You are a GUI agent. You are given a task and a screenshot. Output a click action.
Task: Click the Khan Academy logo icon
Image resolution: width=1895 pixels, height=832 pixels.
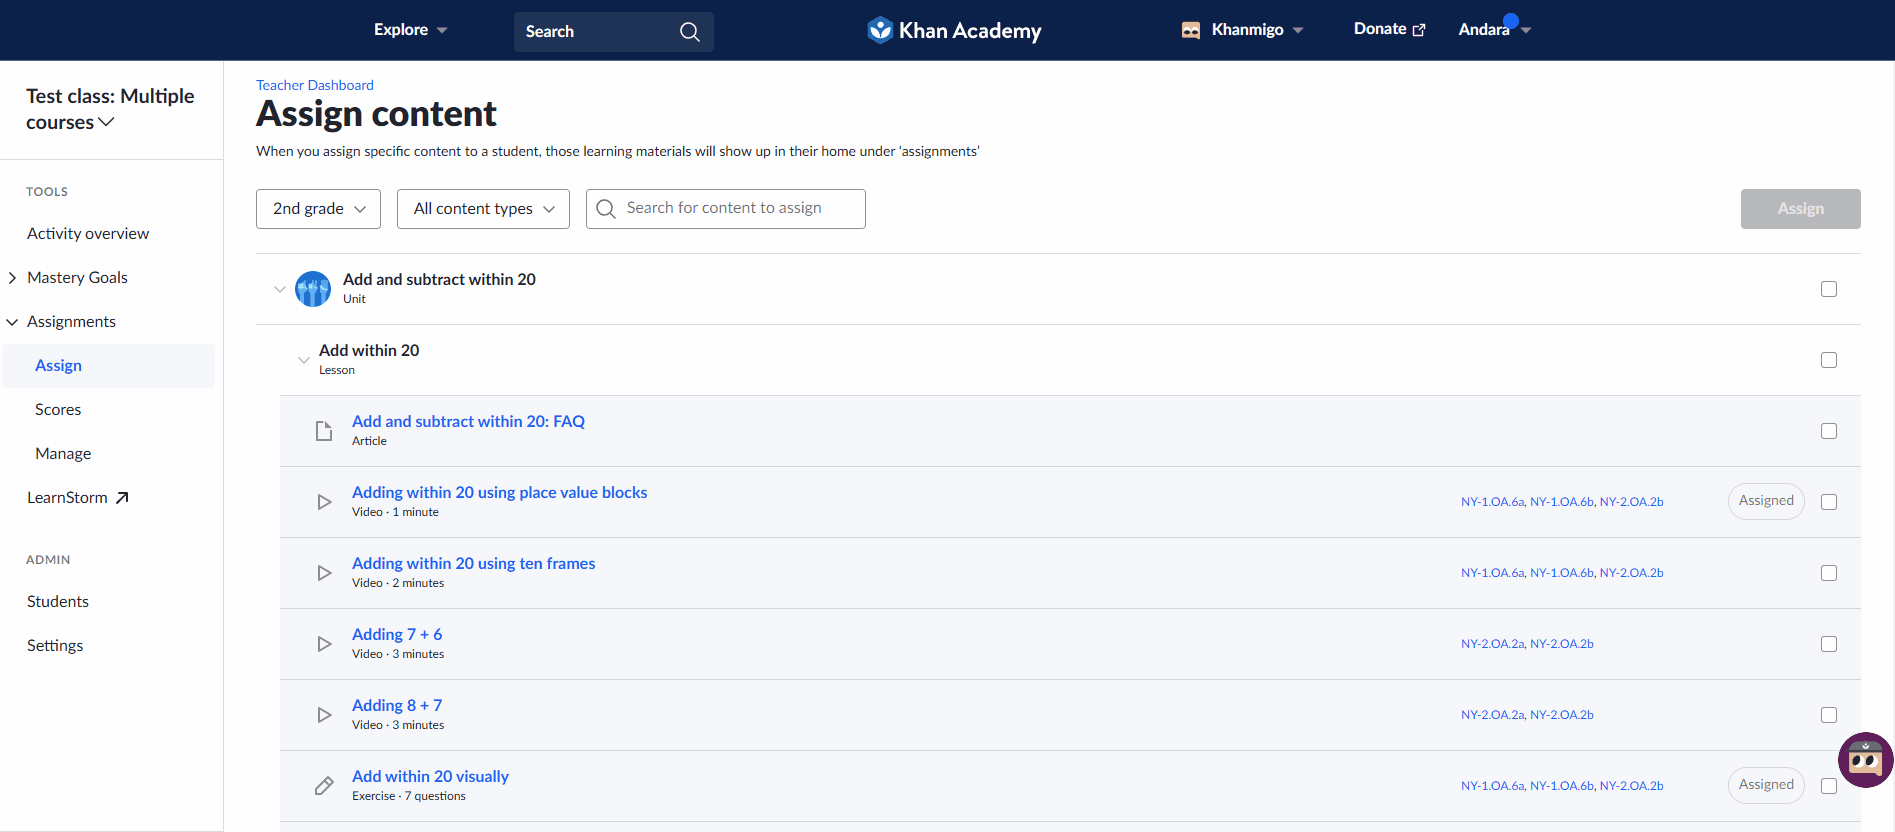pyautogui.click(x=879, y=30)
